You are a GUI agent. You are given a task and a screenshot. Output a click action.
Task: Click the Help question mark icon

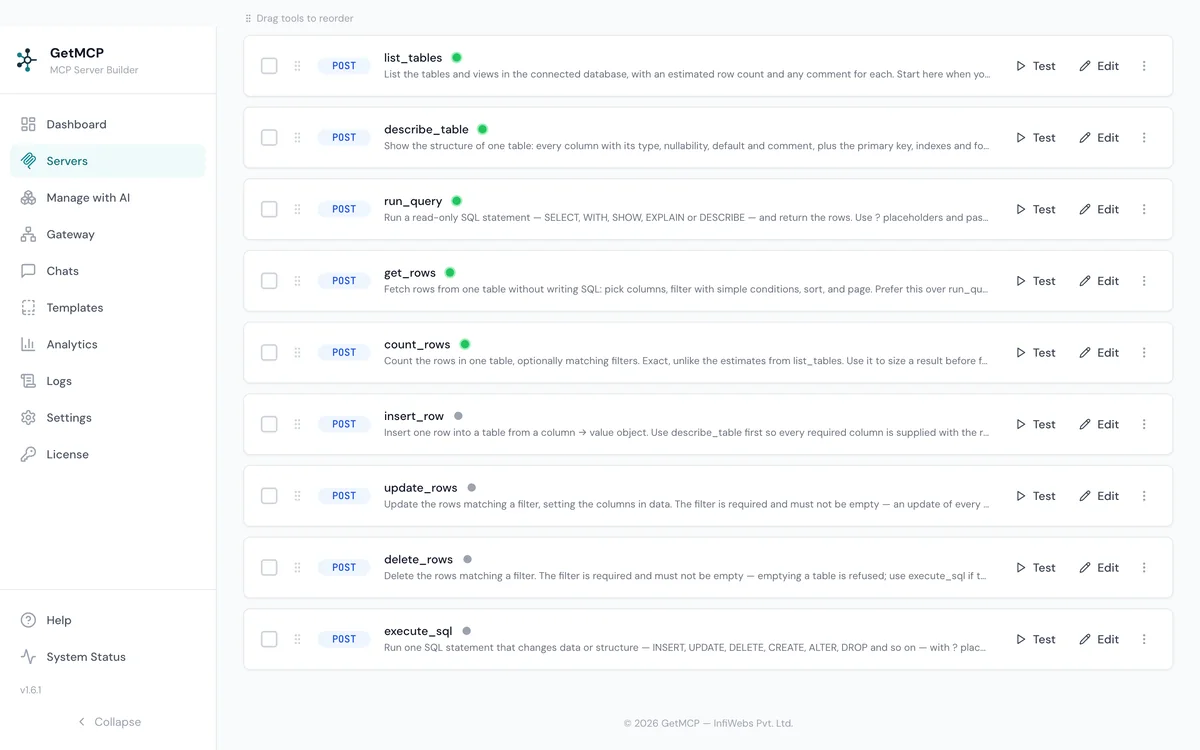(x=28, y=620)
